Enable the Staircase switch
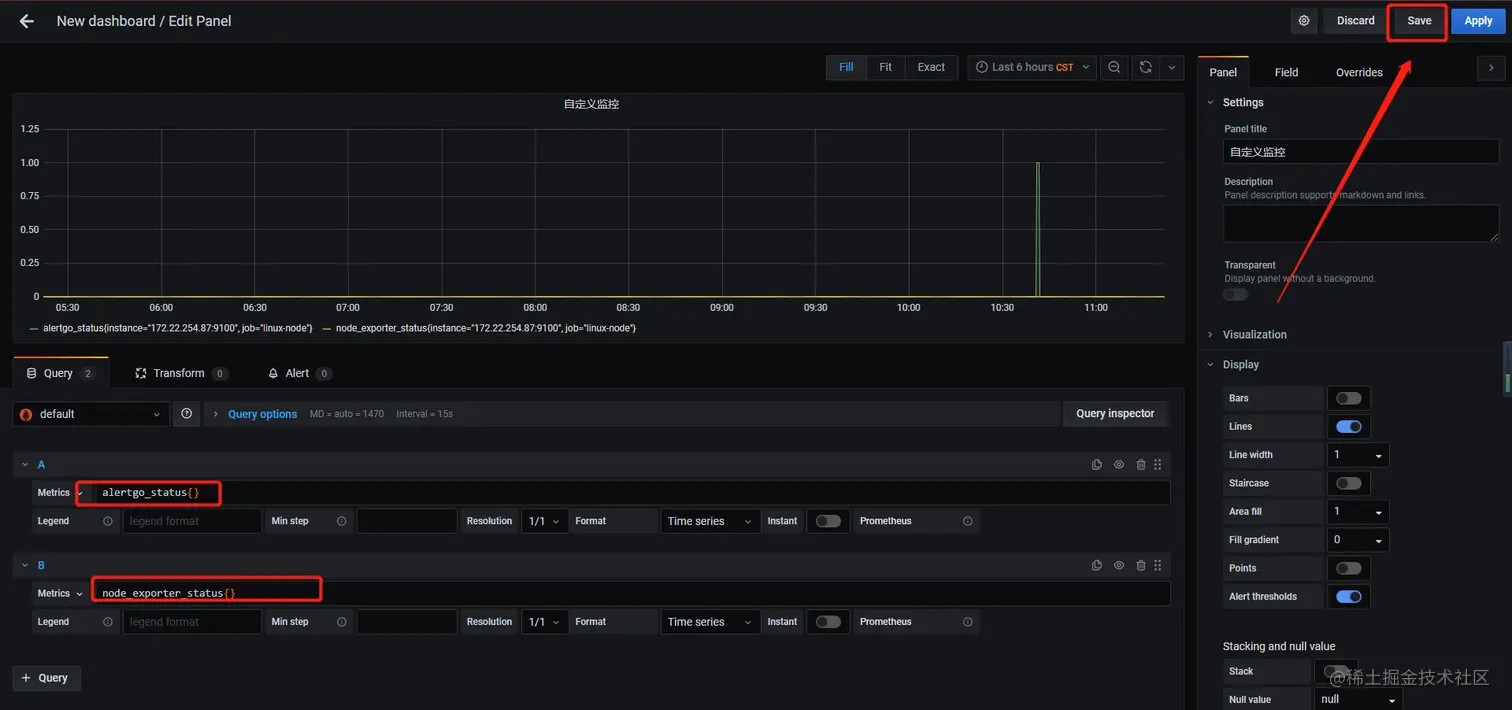1512x710 pixels. (1349, 483)
